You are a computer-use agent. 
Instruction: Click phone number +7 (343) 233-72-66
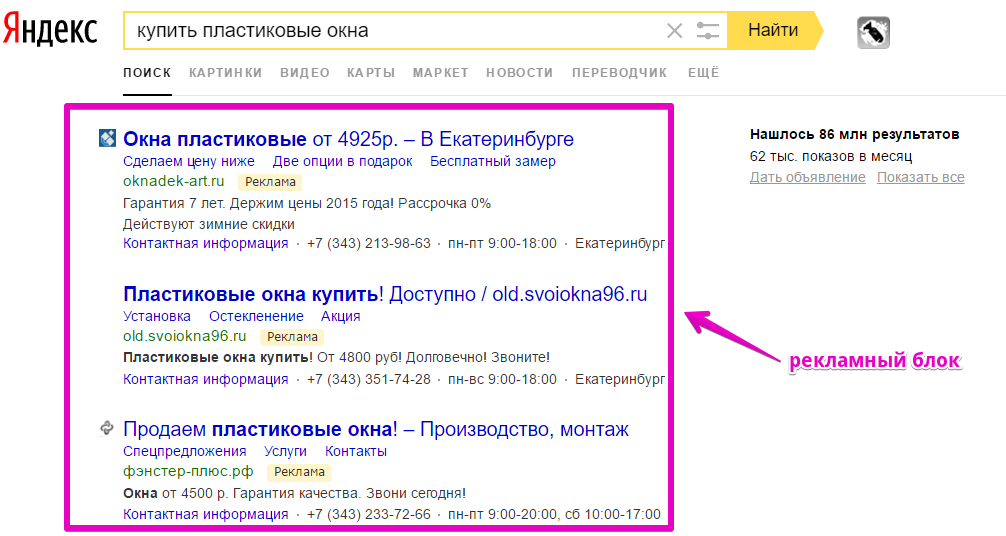pyautogui.click(x=369, y=514)
